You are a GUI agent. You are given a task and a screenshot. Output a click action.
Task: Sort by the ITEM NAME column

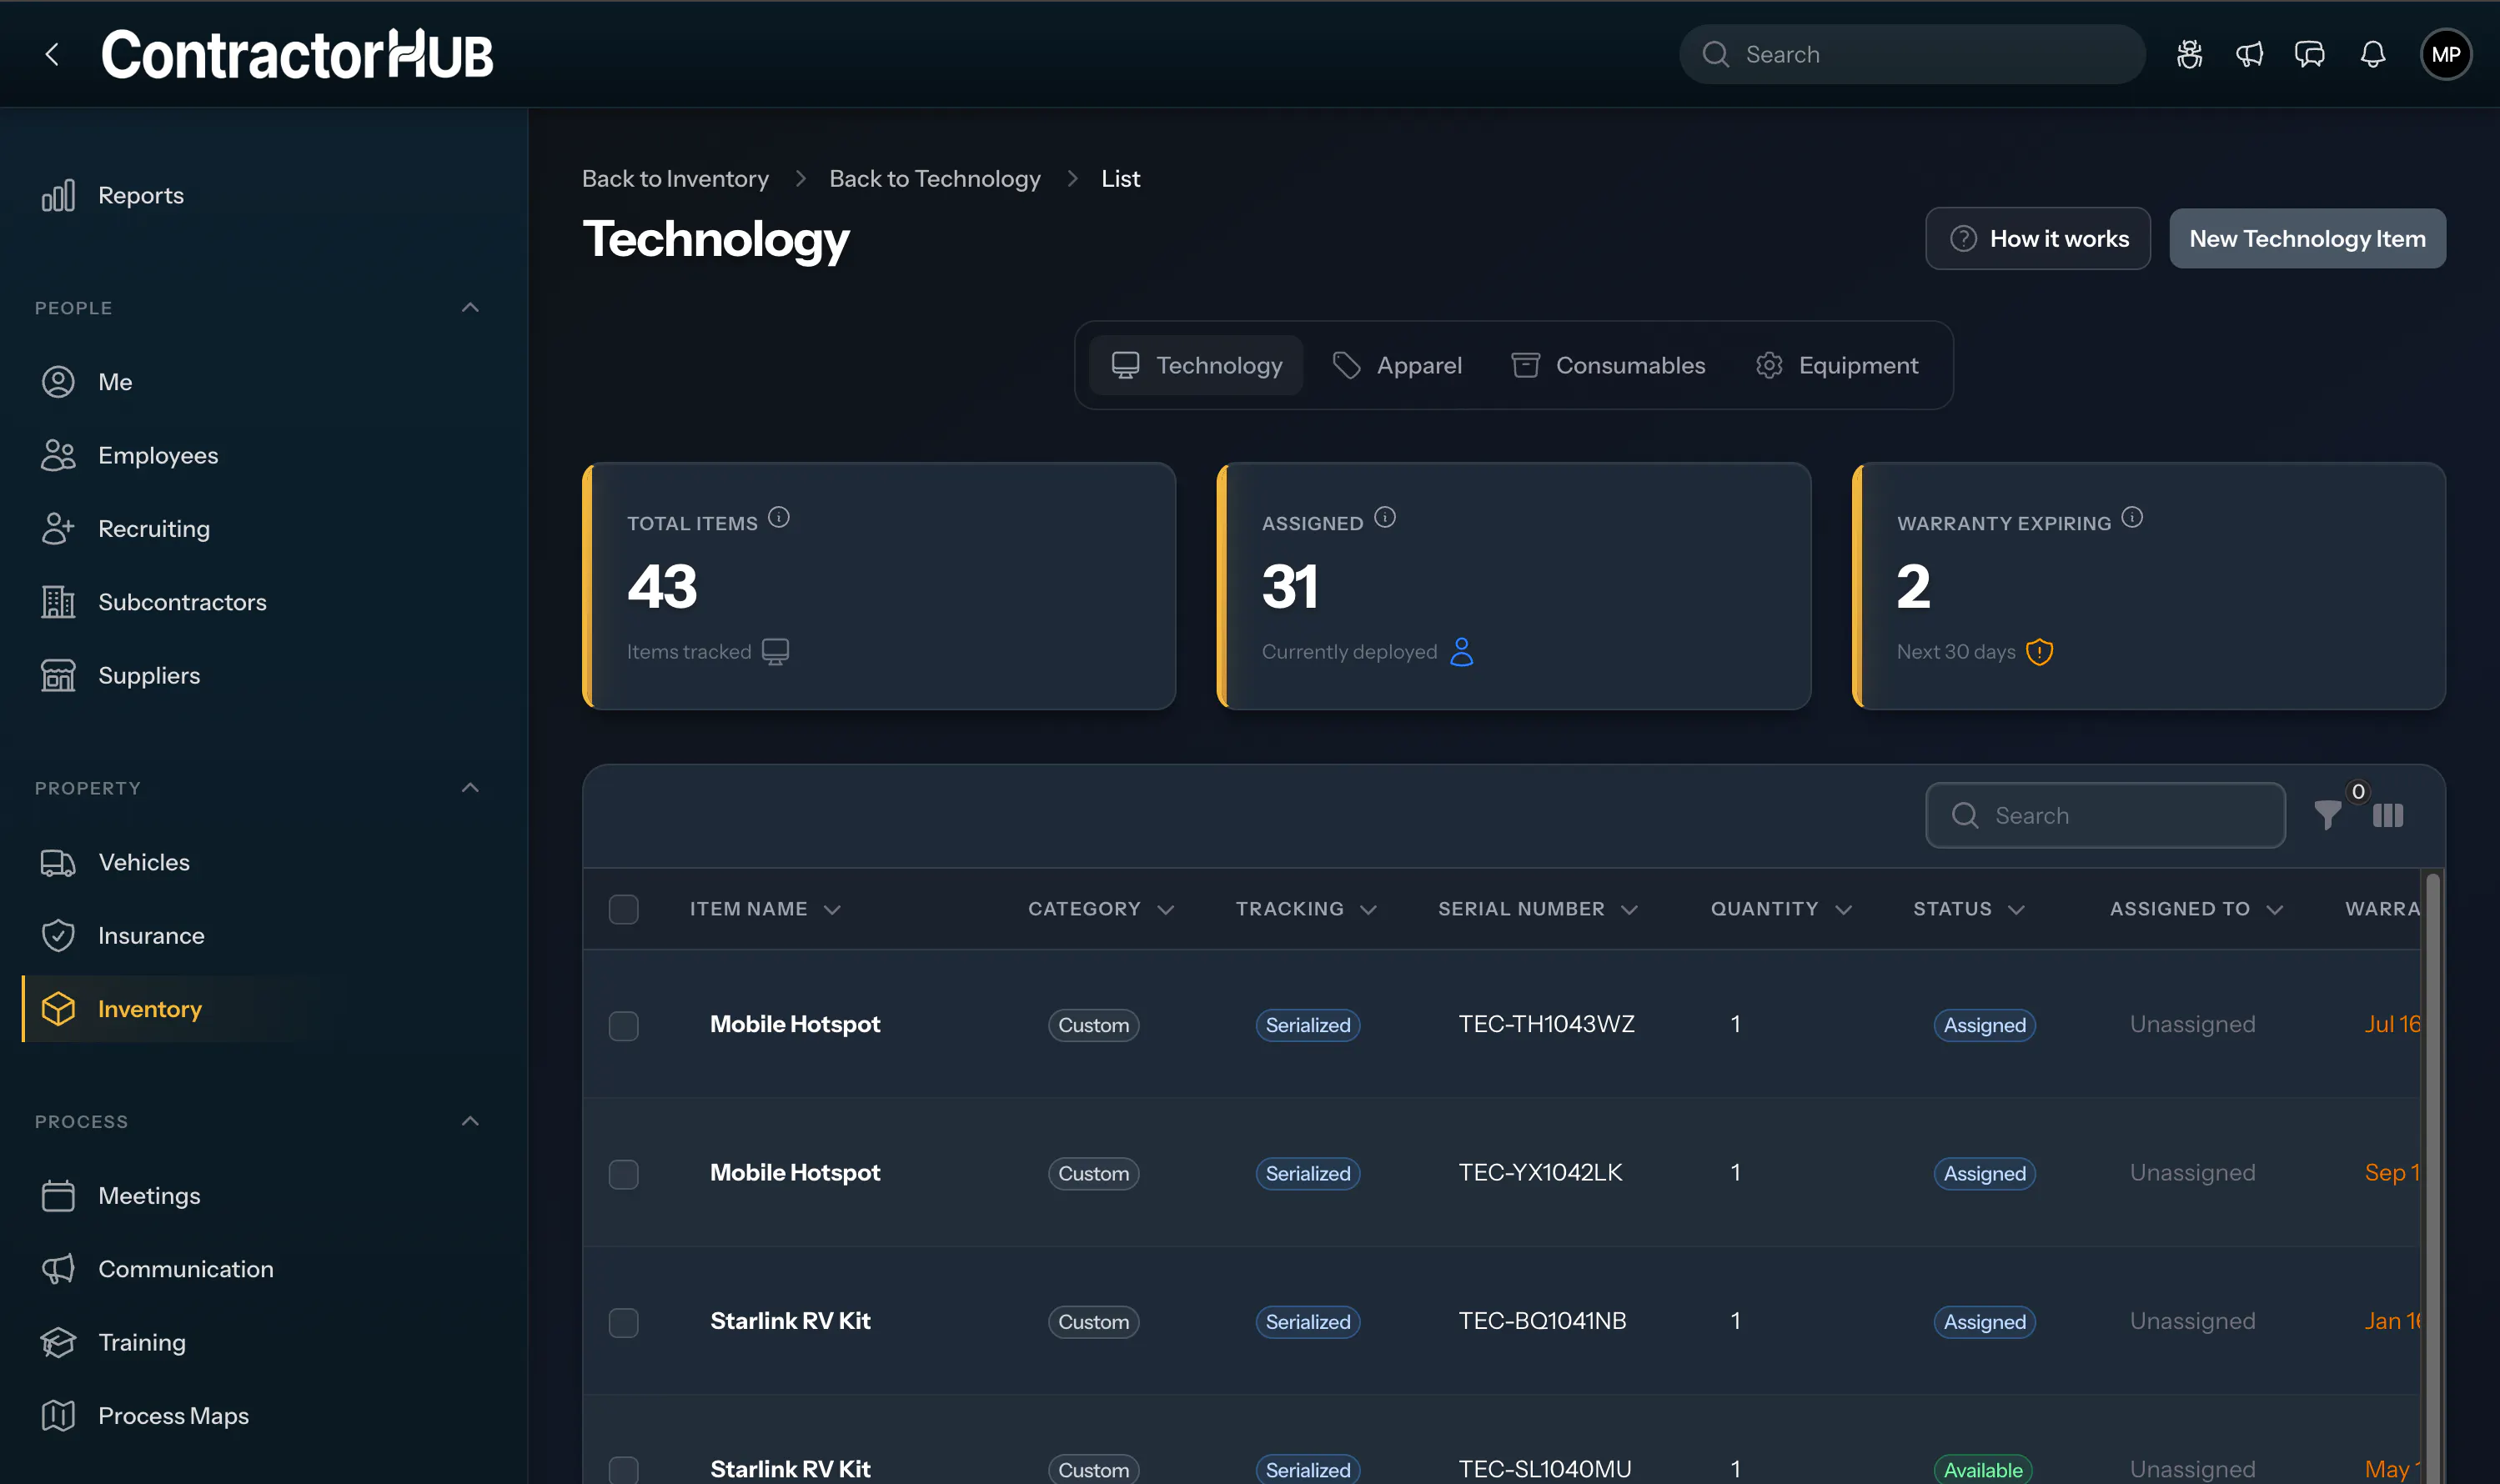pos(765,909)
